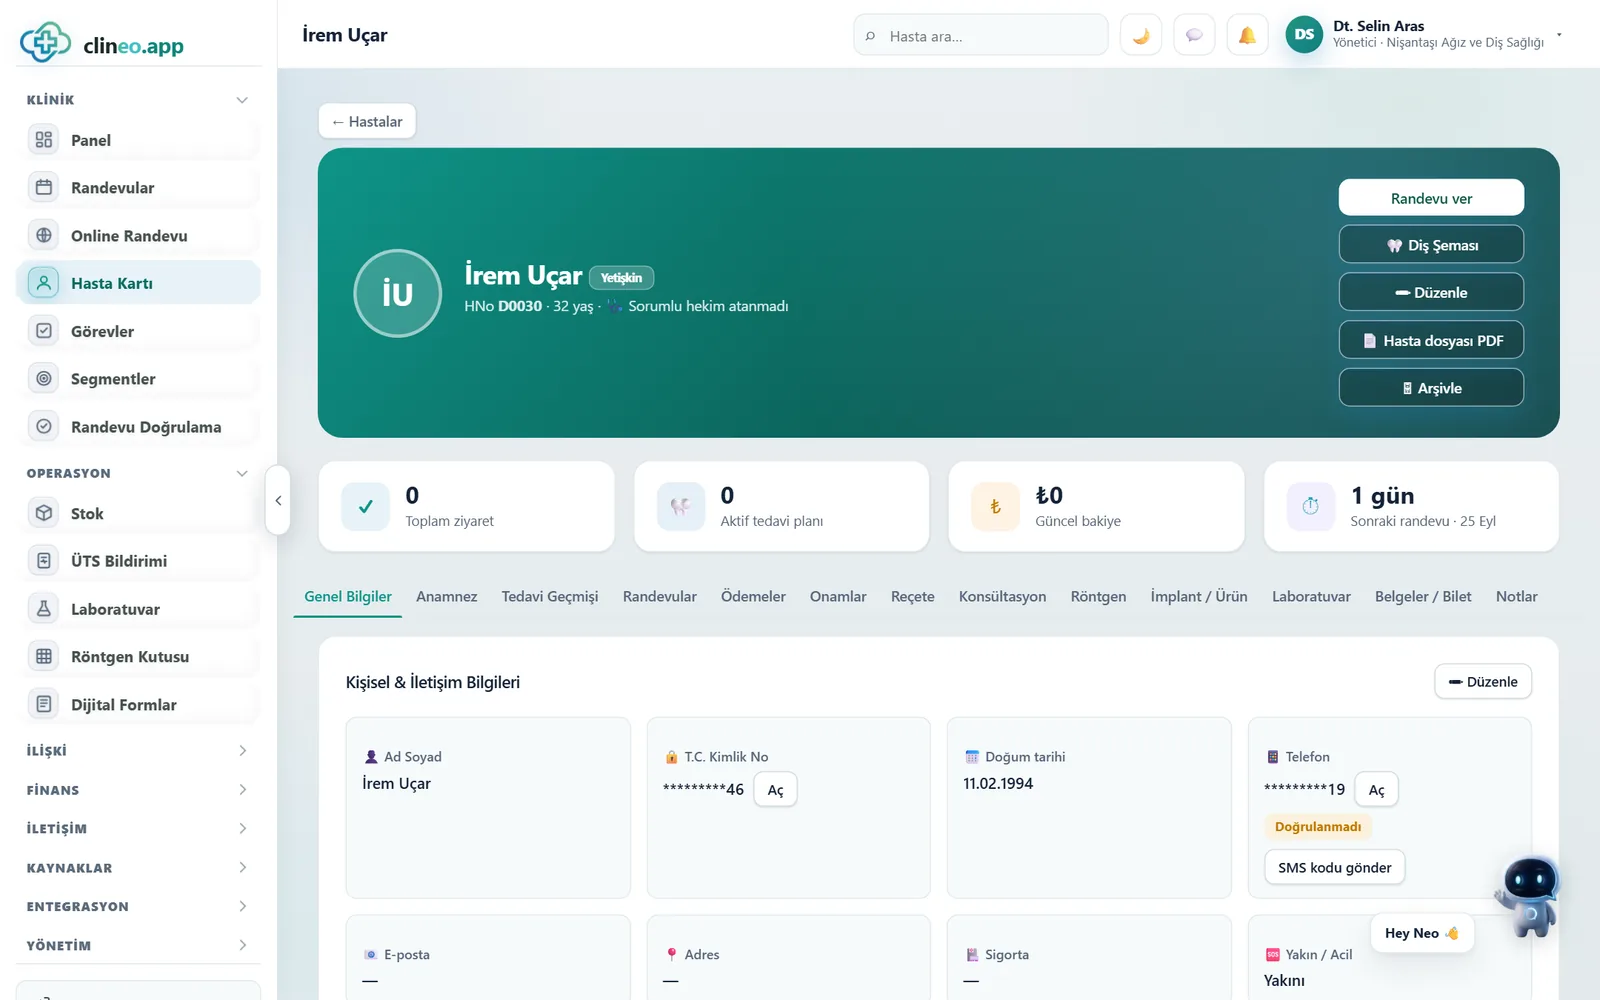Click SMS kodu gönder button

point(1335,867)
